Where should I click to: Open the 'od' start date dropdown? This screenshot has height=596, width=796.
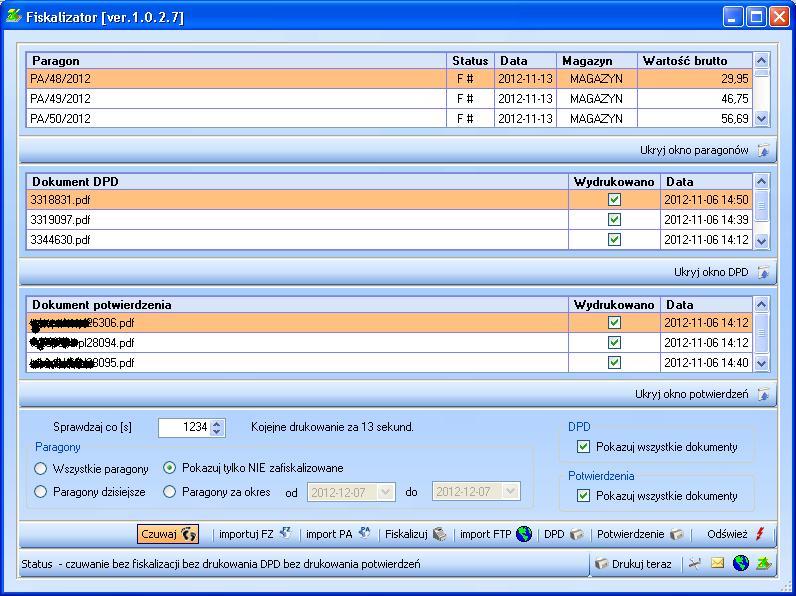click(x=387, y=492)
